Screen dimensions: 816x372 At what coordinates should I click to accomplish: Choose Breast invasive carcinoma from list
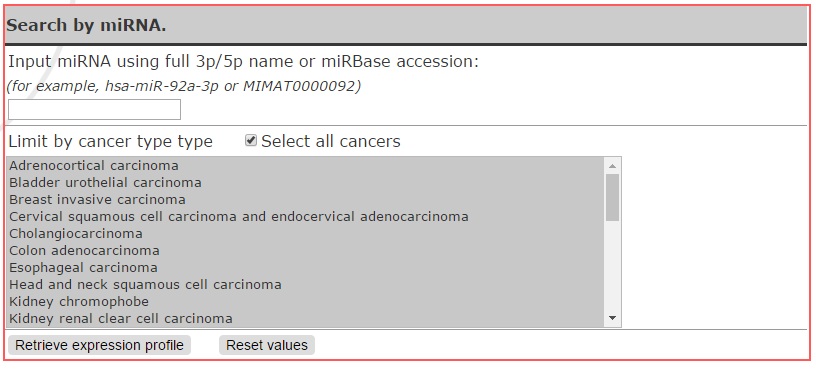(305, 200)
